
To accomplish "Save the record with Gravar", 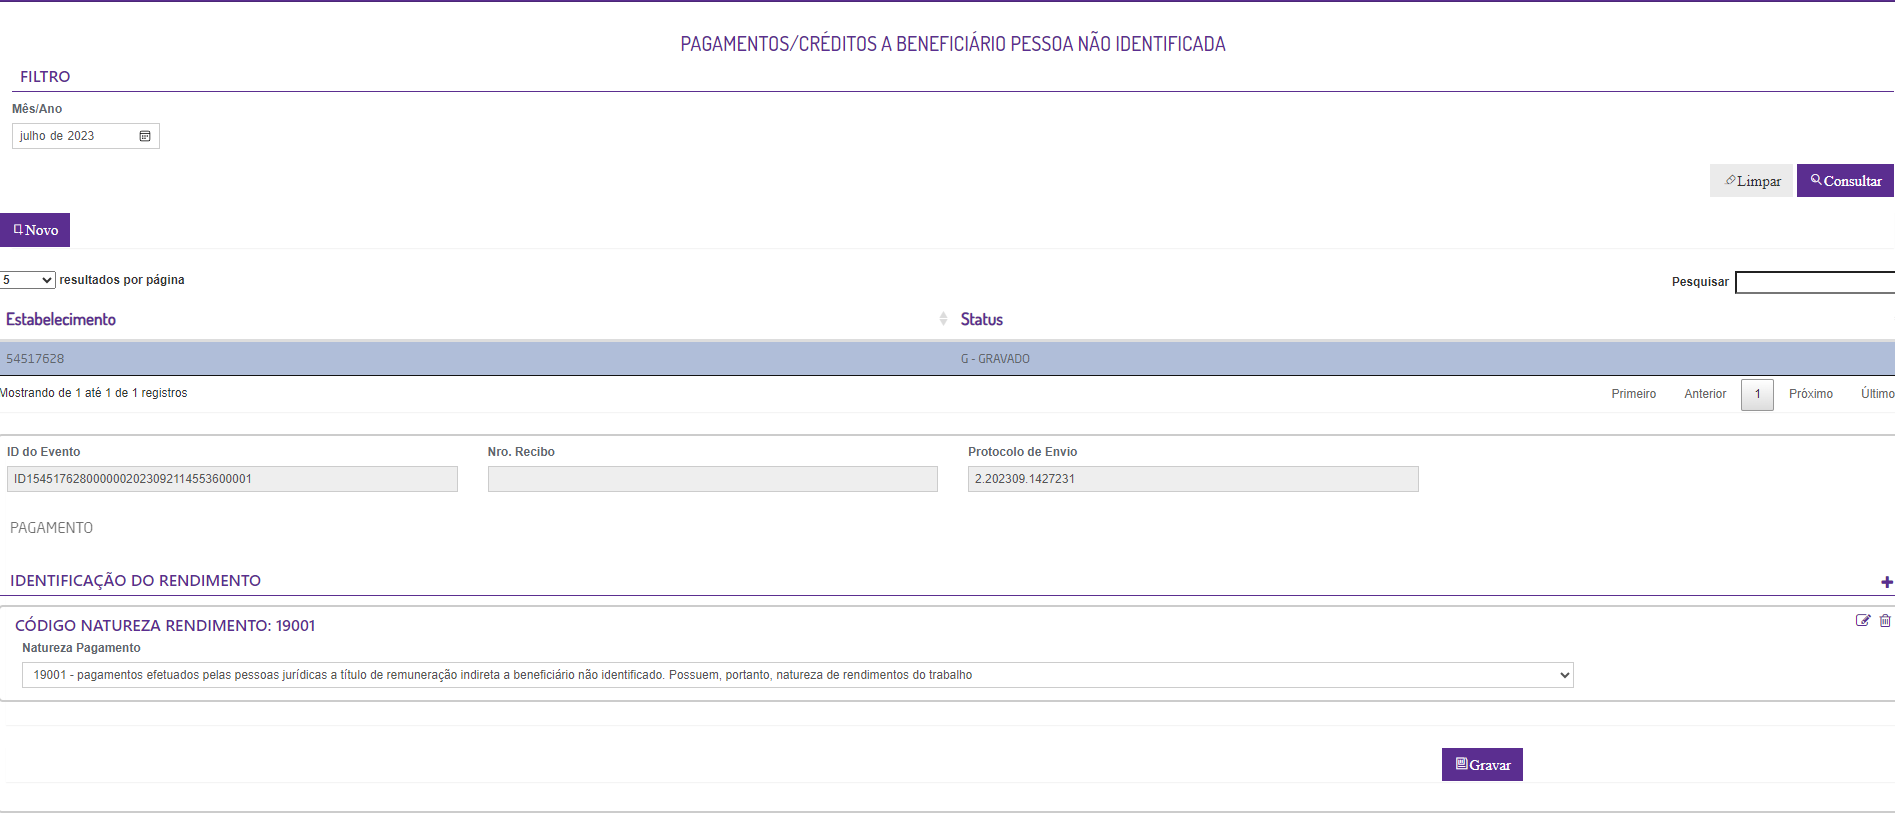I will pyautogui.click(x=1482, y=765).
